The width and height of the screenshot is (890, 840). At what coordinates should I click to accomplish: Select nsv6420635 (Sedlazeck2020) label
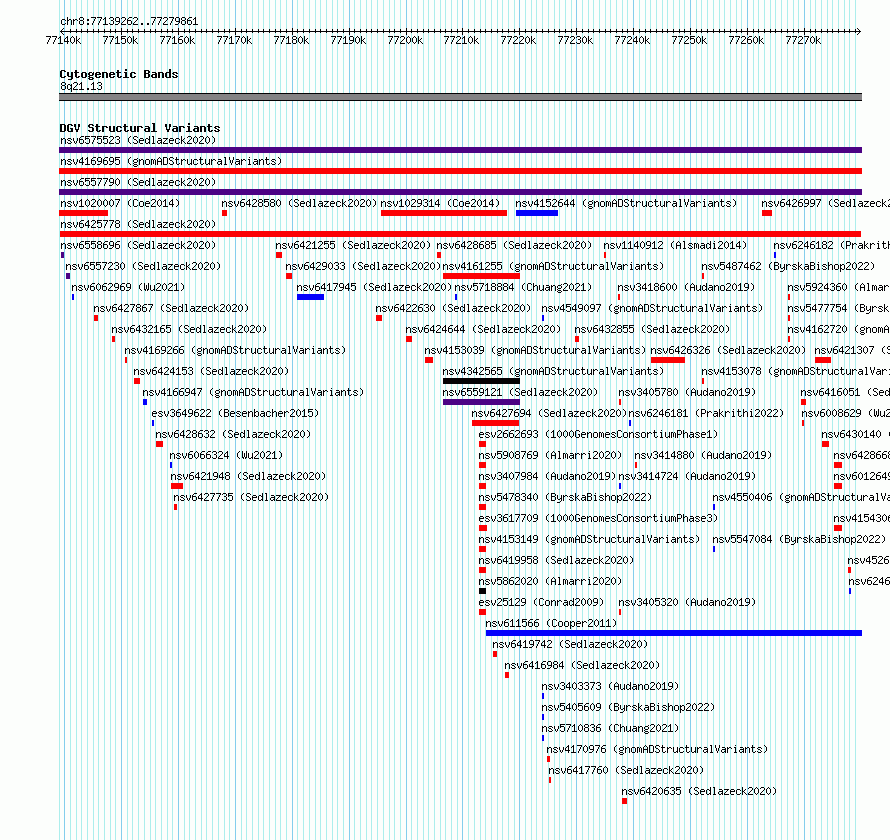[699, 791]
